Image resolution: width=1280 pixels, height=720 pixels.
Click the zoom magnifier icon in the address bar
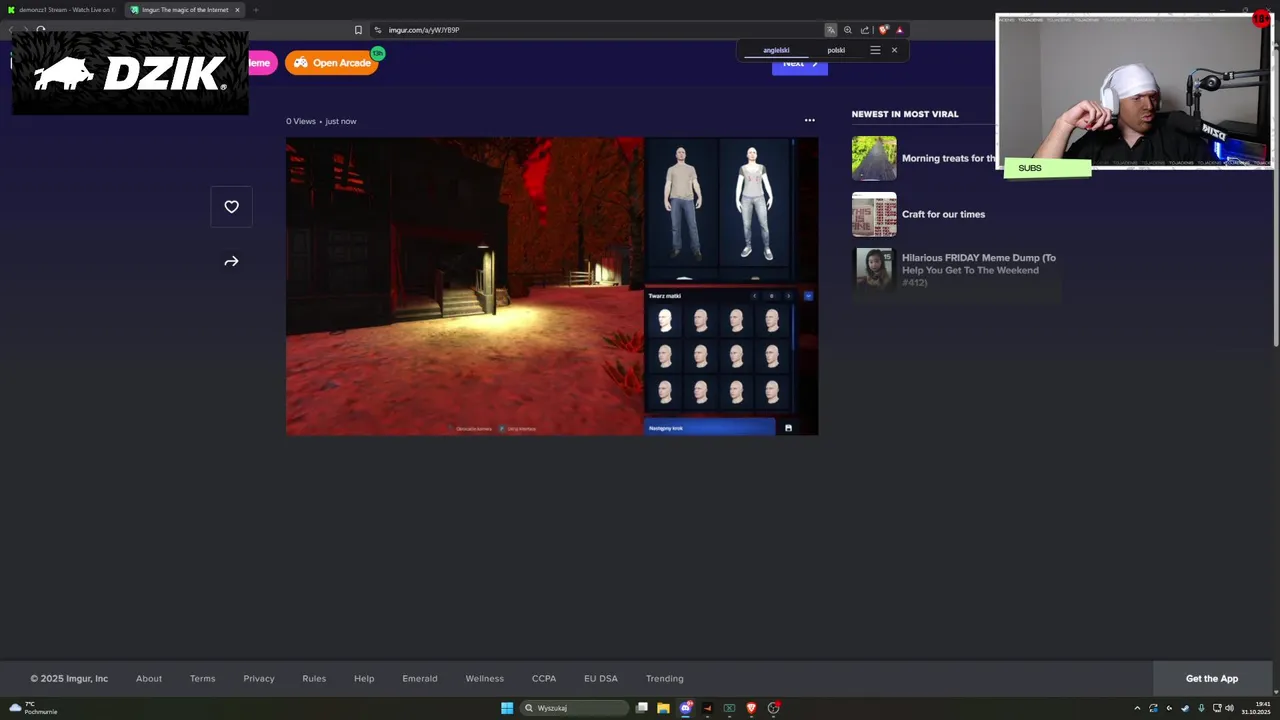point(848,30)
